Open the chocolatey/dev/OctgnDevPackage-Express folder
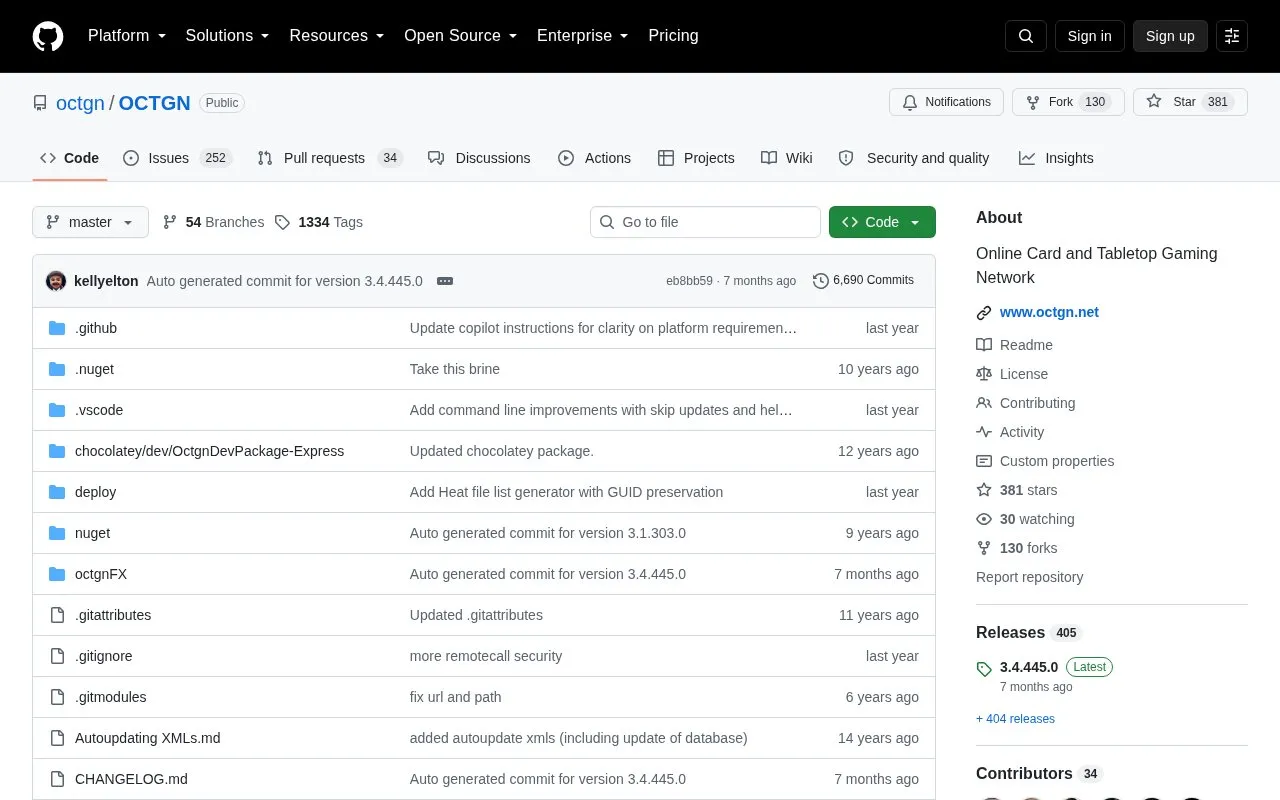The image size is (1280, 800). 209,451
